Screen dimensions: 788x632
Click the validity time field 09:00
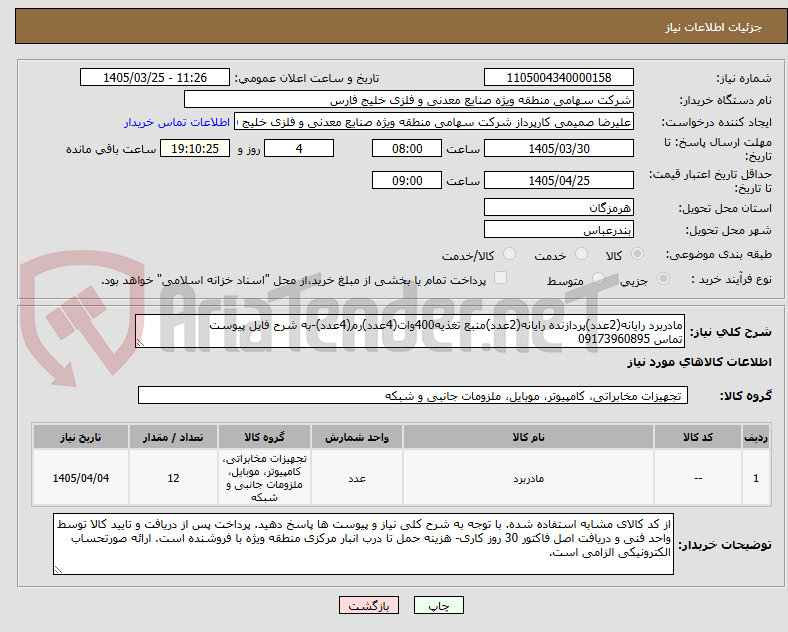(x=407, y=180)
